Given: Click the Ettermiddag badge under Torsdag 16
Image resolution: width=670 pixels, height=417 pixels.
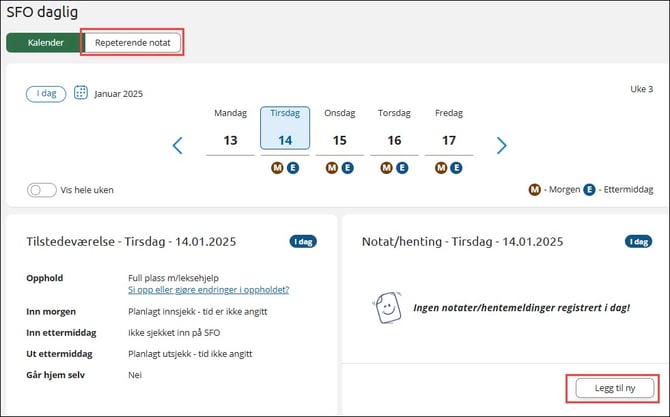Looking at the screenshot, I should (x=402, y=168).
